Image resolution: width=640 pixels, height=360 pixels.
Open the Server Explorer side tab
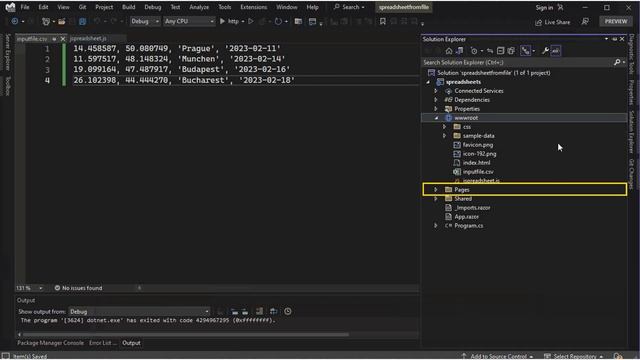pos(8,52)
